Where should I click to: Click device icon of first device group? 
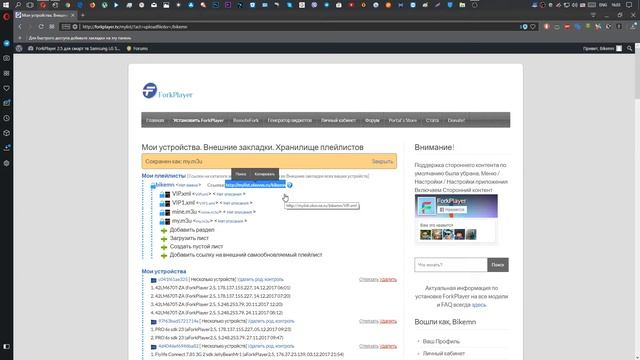click(153, 280)
